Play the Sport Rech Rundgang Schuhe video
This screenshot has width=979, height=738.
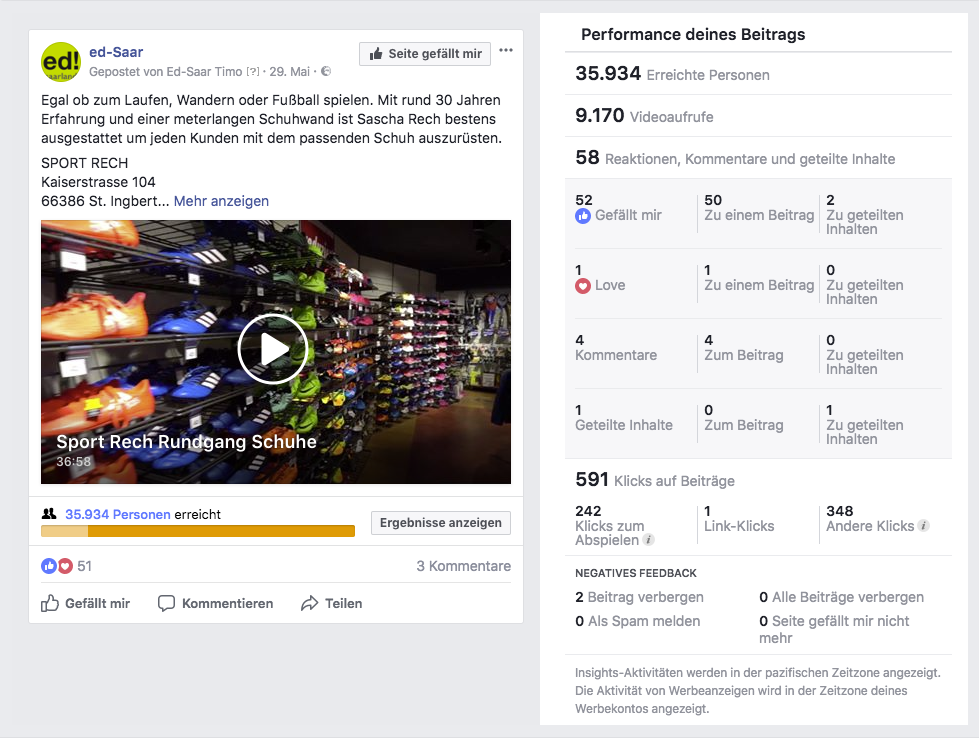coord(273,349)
